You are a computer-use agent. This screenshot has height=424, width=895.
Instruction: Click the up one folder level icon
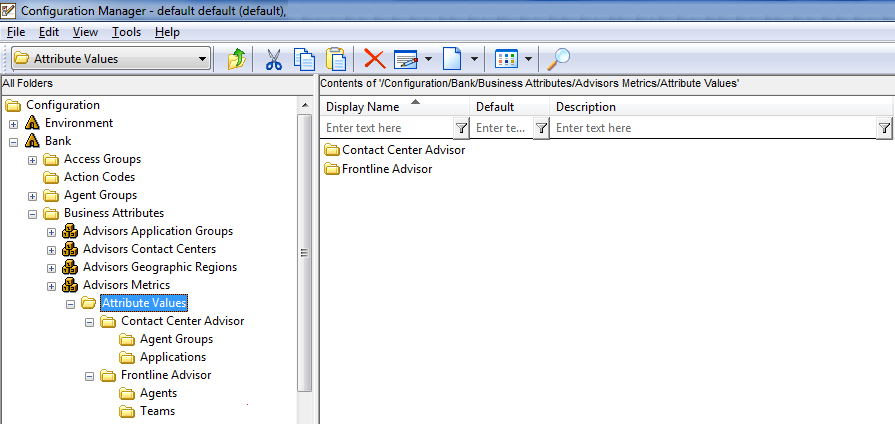tap(236, 59)
